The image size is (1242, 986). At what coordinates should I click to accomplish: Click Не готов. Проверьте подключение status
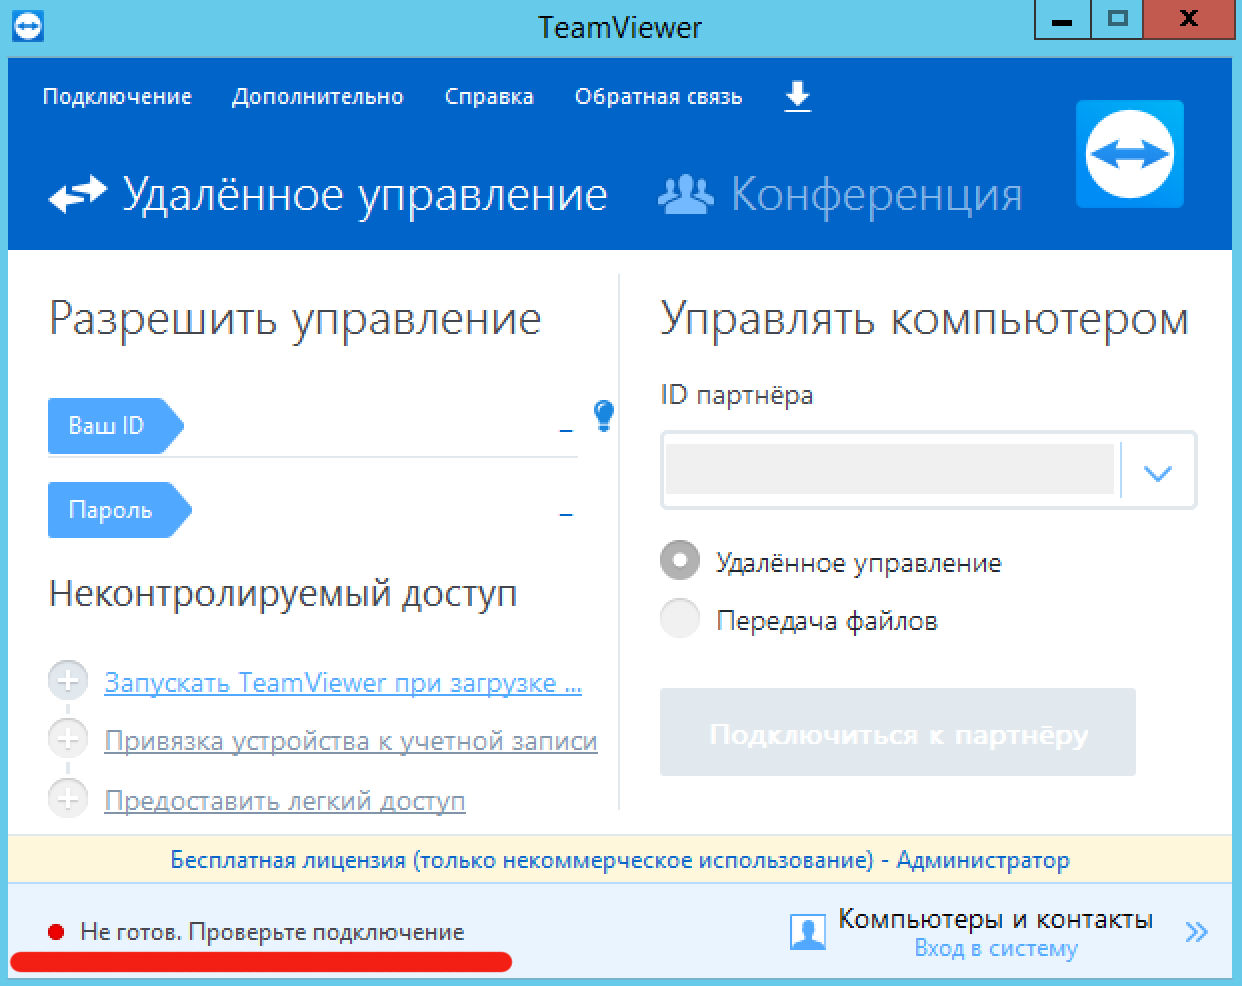272,932
